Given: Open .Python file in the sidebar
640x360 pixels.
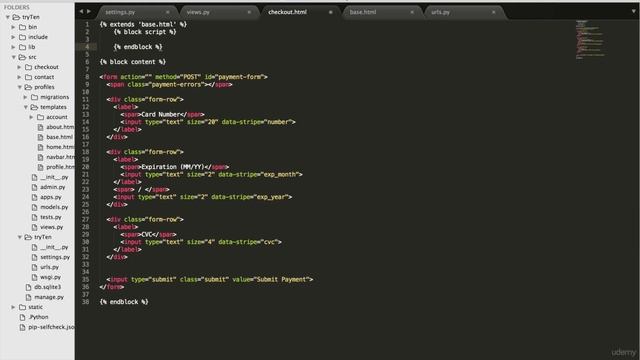Looking at the screenshot, I should pyautogui.click(x=38, y=317).
